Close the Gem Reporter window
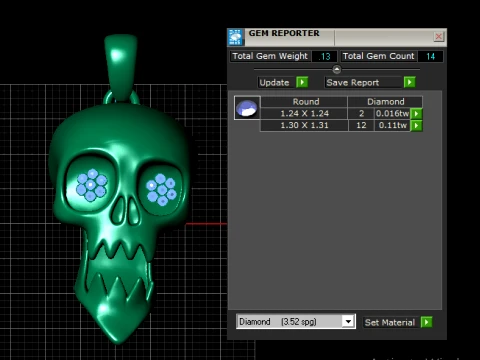This screenshot has height=360, width=480. pyautogui.click(x=439, y=36)
